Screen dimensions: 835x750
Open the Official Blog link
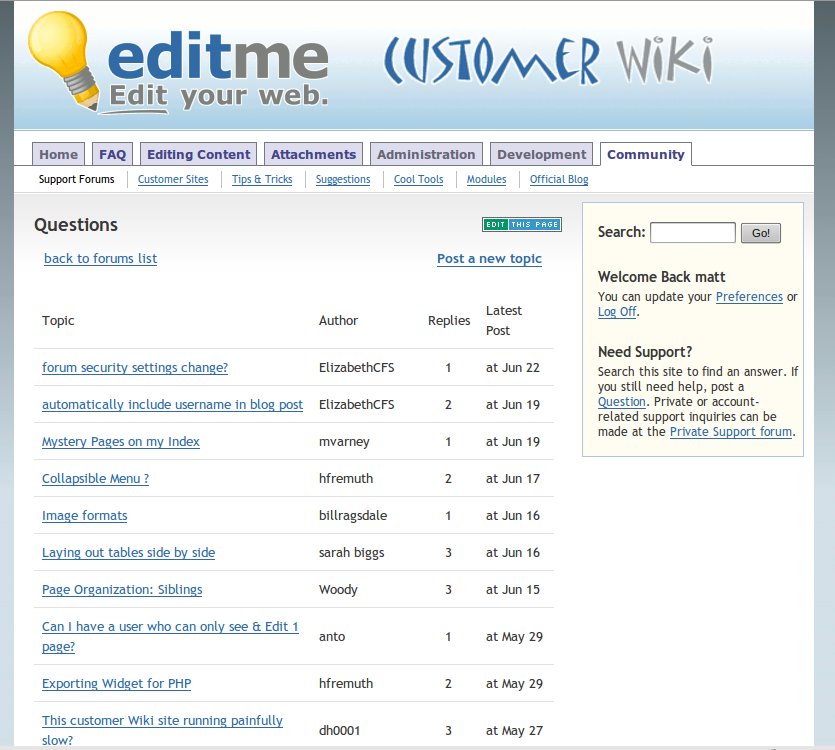pos(559,180)
